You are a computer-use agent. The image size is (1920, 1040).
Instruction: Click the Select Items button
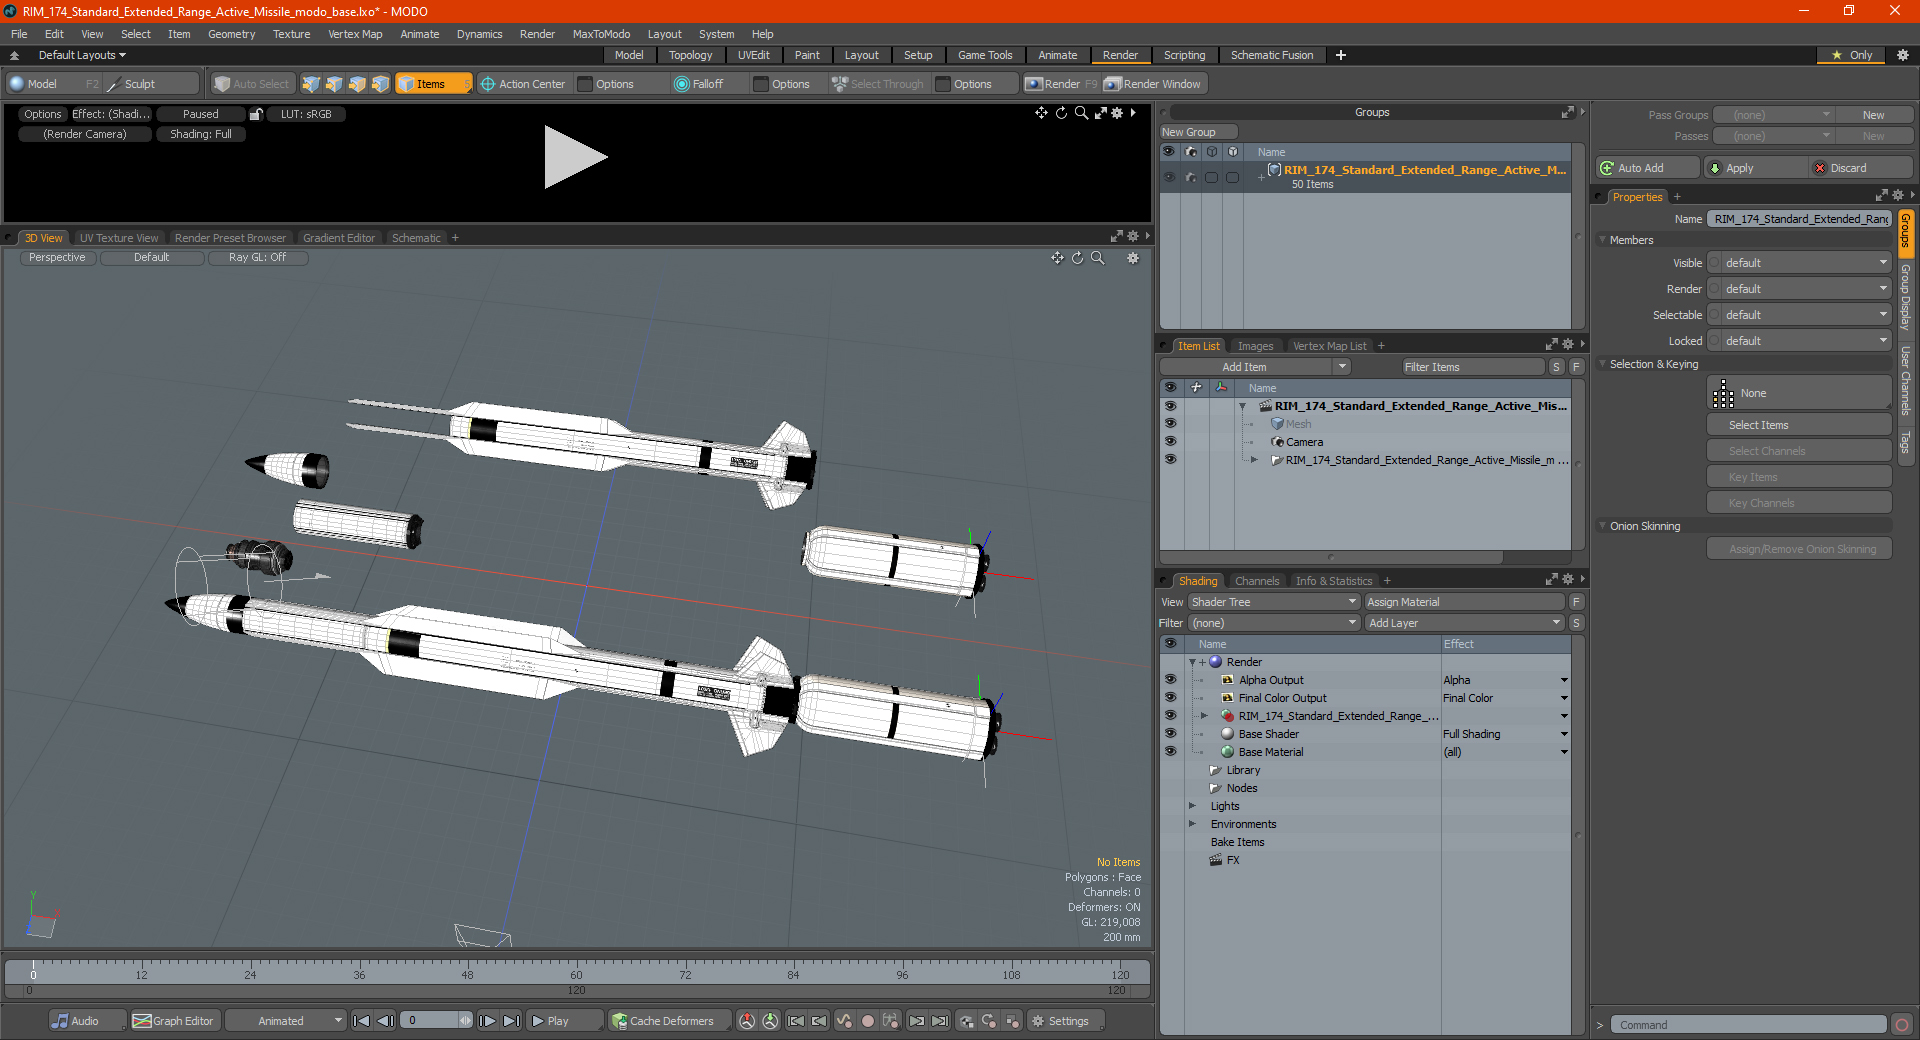1798,425
